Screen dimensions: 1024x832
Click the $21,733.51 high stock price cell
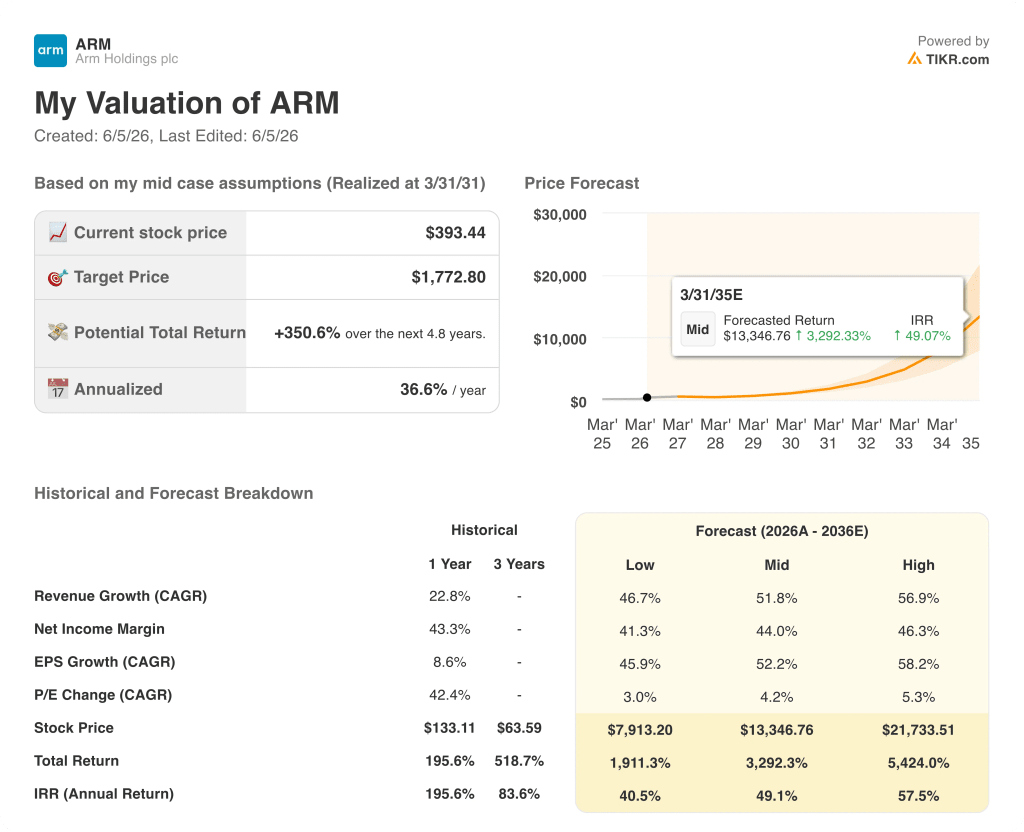[918, 729]
